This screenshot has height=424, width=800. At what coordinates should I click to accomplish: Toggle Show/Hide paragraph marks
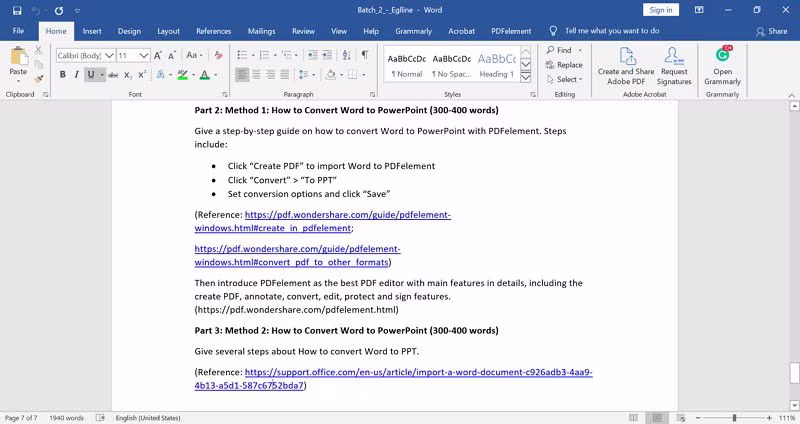(365, 55)
